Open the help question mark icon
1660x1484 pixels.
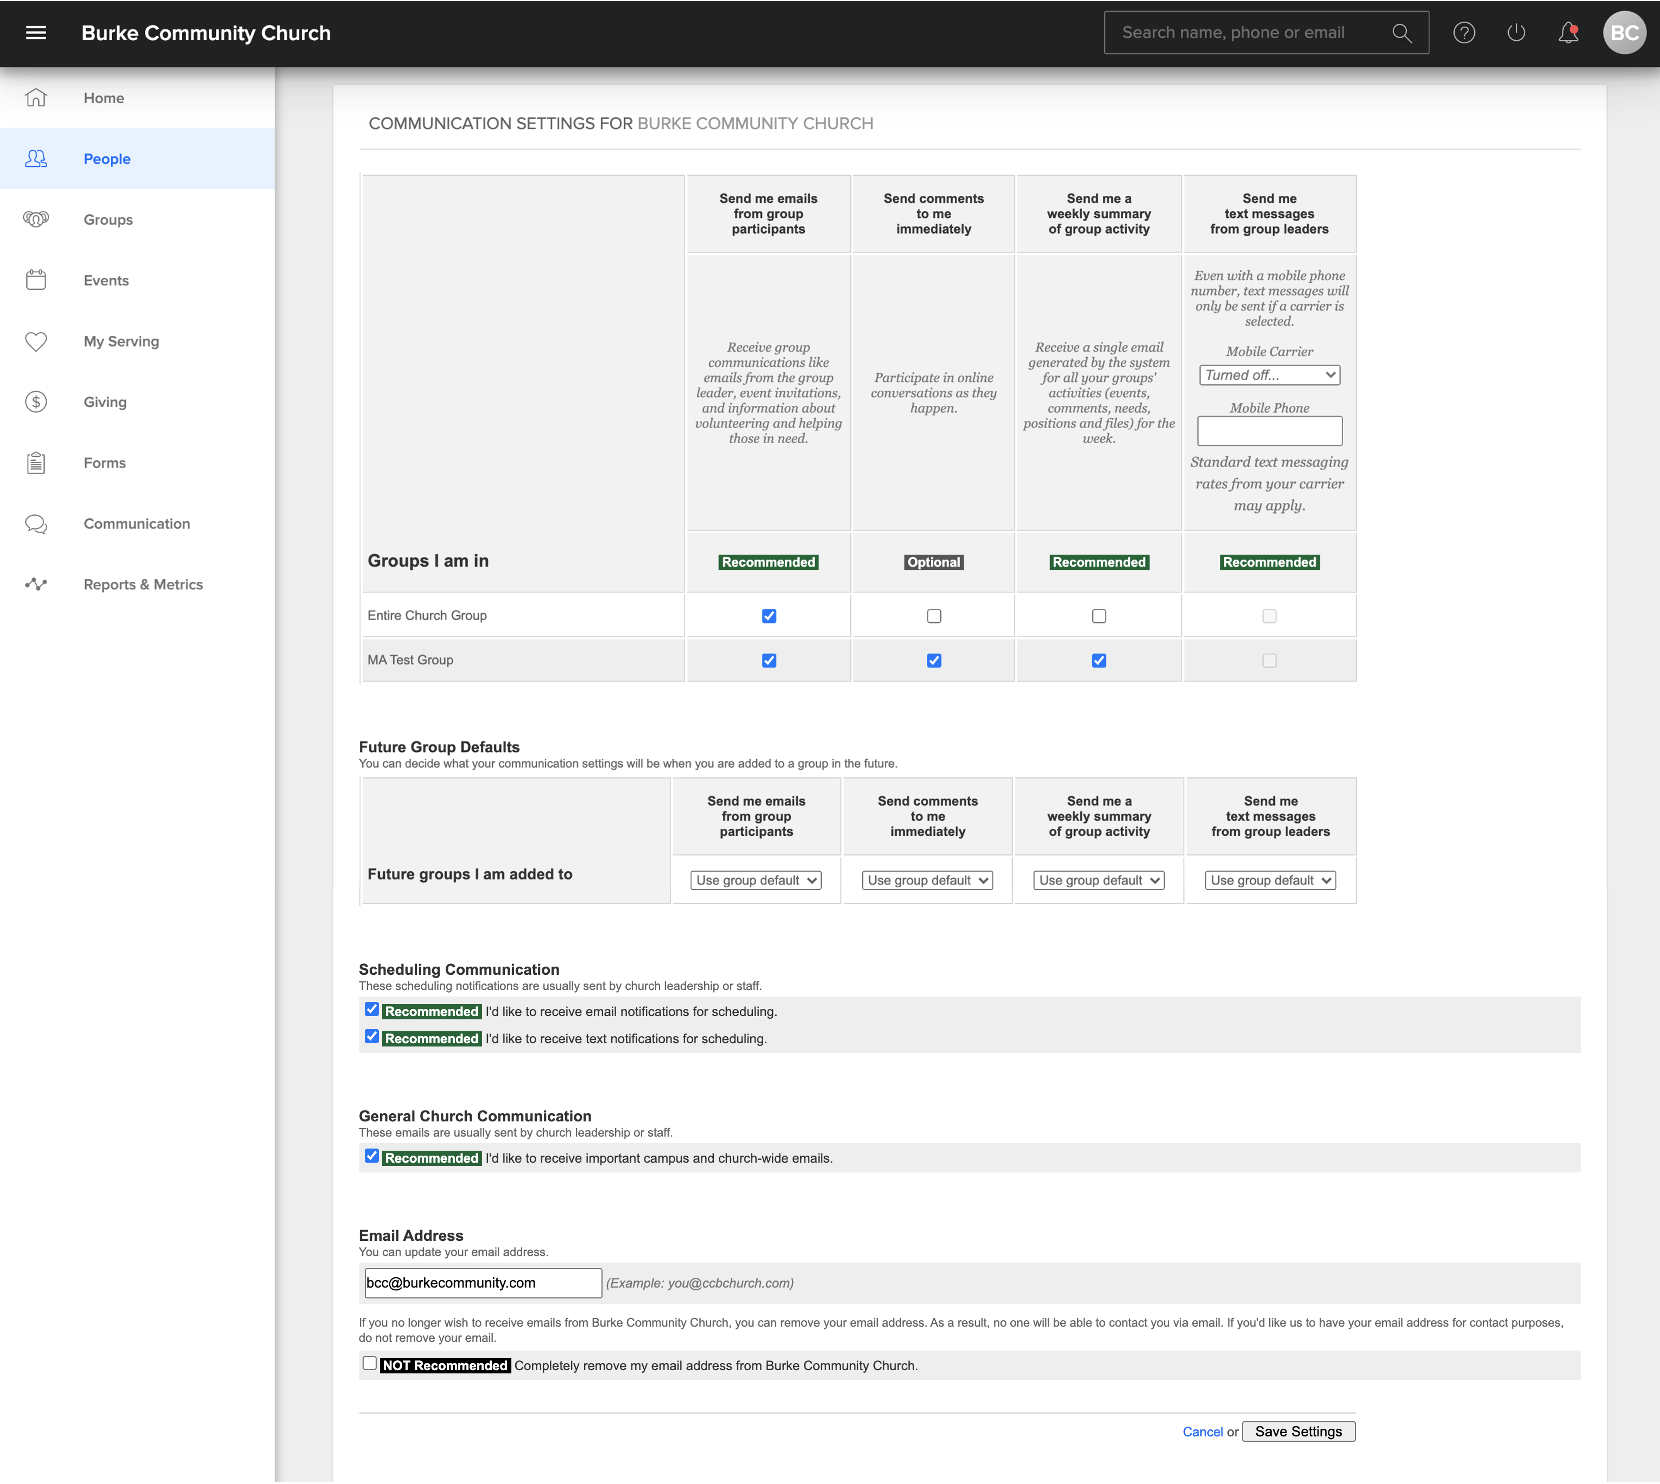coord(1464,33)
